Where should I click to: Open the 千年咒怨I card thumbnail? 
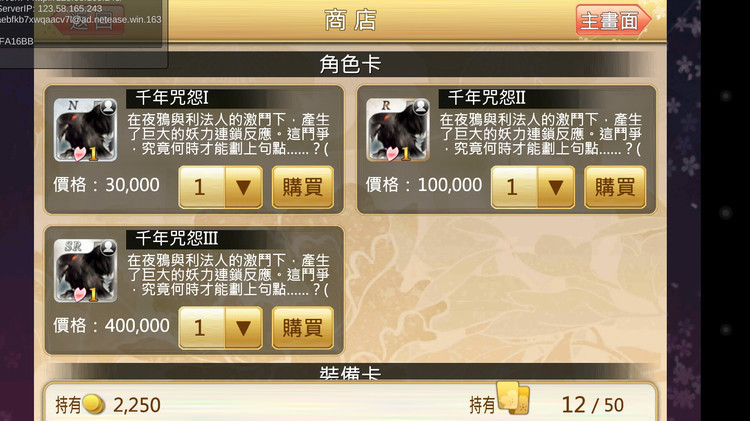(x=85, y=130)
